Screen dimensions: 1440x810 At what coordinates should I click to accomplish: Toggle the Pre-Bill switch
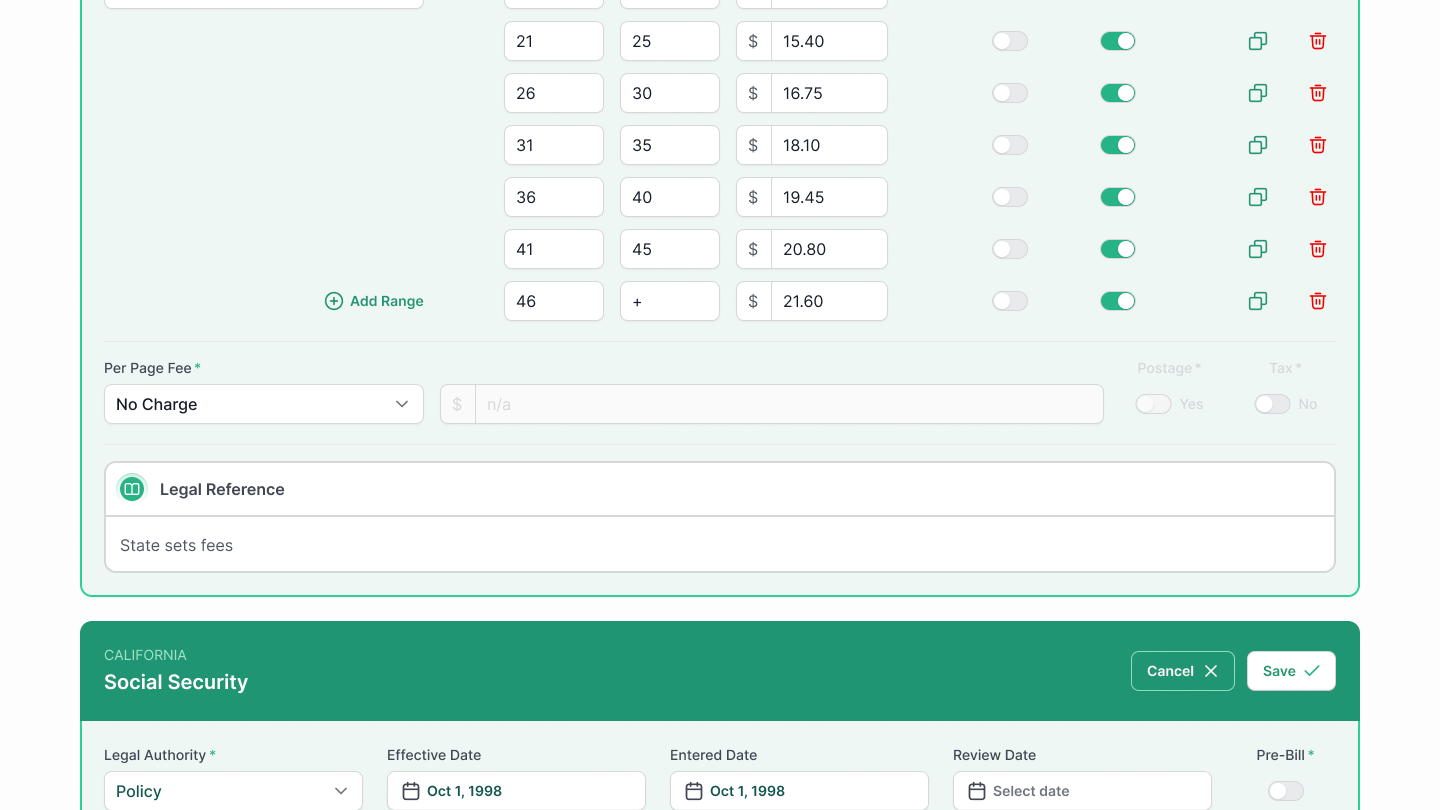(1286, 791)
